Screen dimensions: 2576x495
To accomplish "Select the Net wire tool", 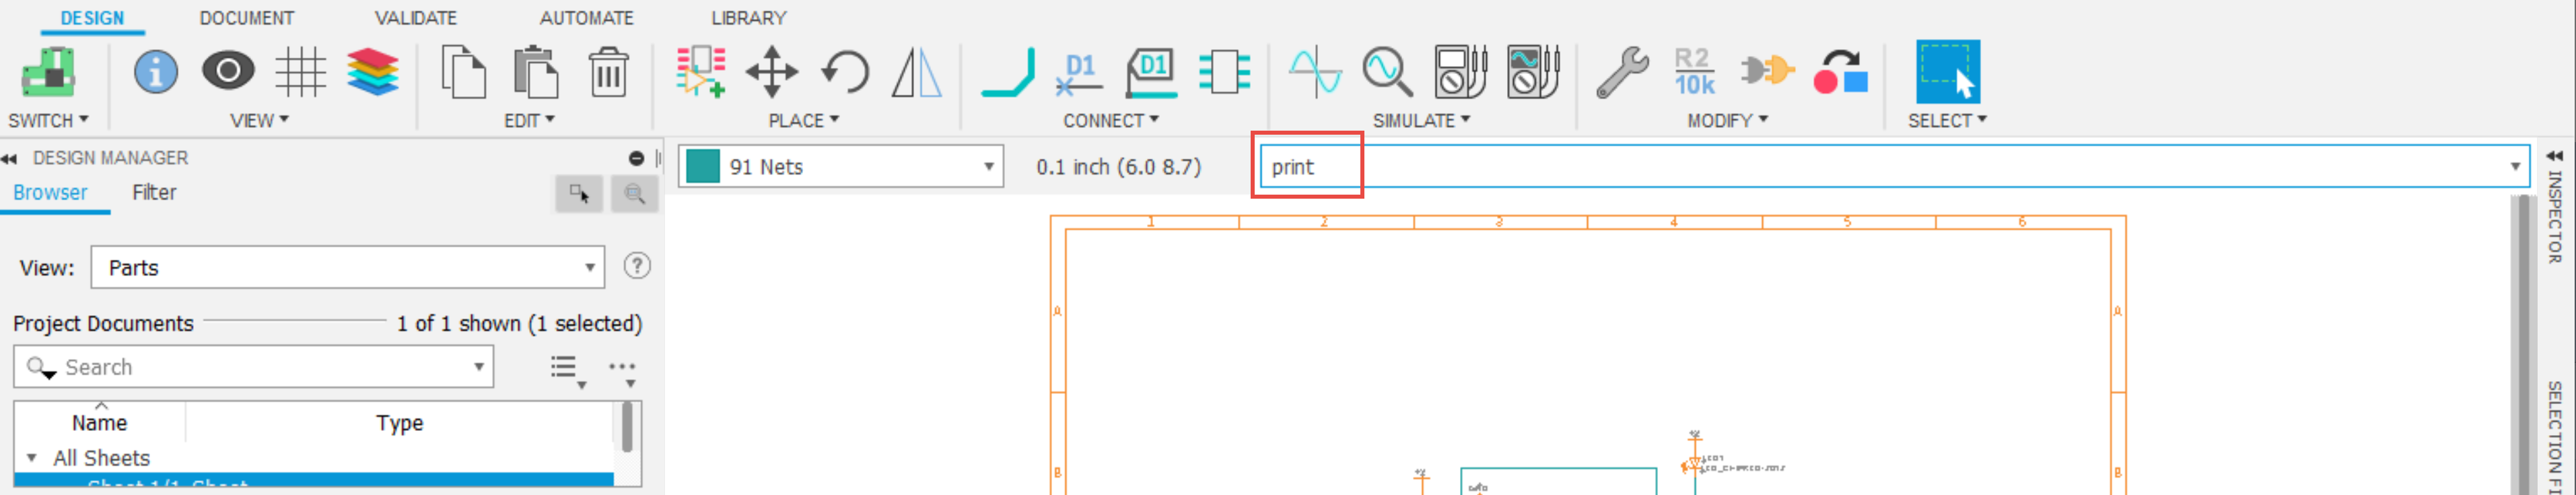I will coord(1008,72).
